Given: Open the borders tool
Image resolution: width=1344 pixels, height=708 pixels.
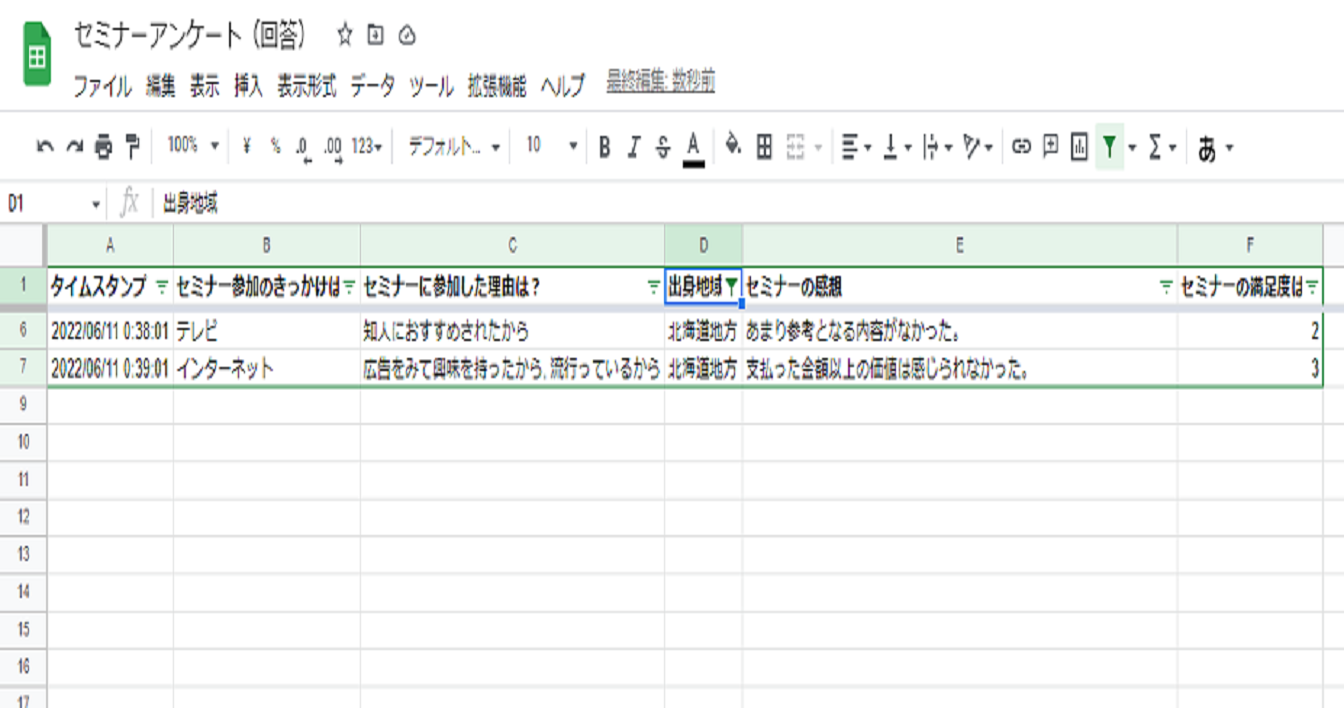Looking at the screenshot, I should pos(764,147).
